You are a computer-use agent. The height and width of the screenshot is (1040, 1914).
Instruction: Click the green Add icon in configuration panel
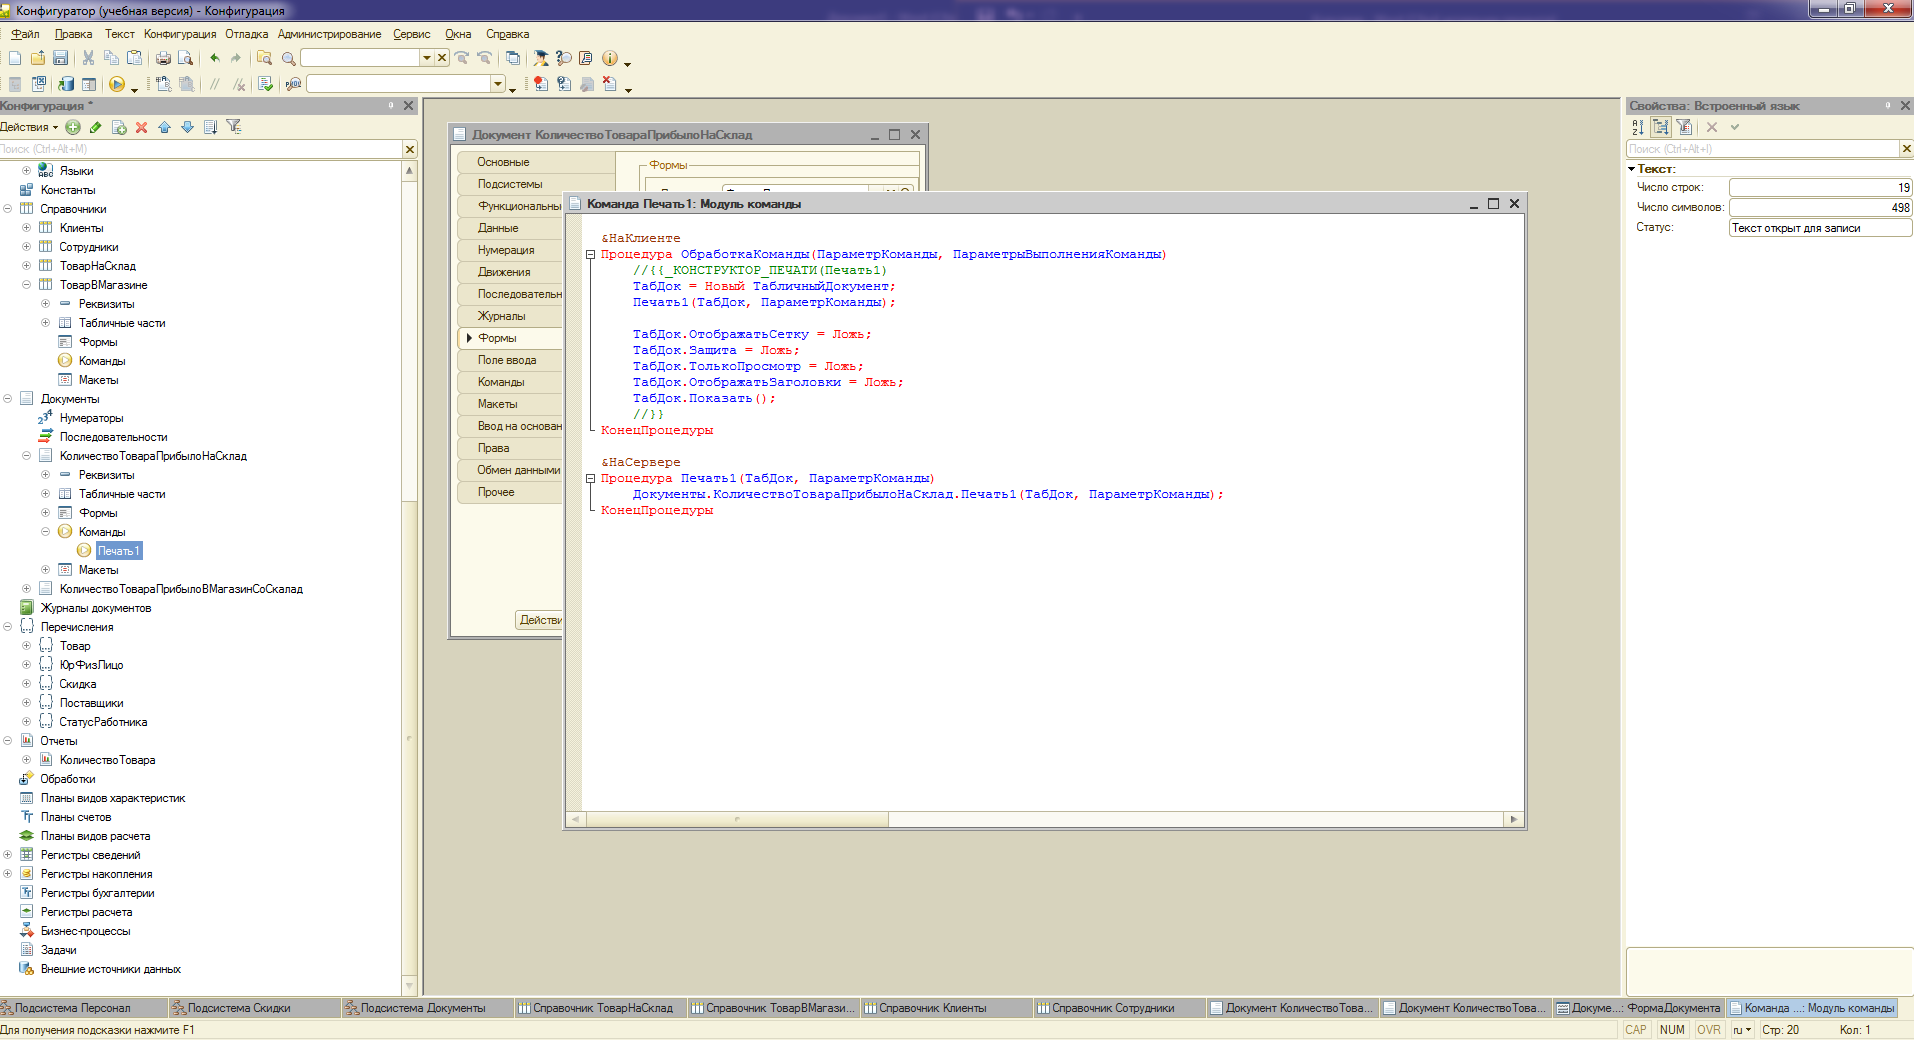tap(73, 127)
